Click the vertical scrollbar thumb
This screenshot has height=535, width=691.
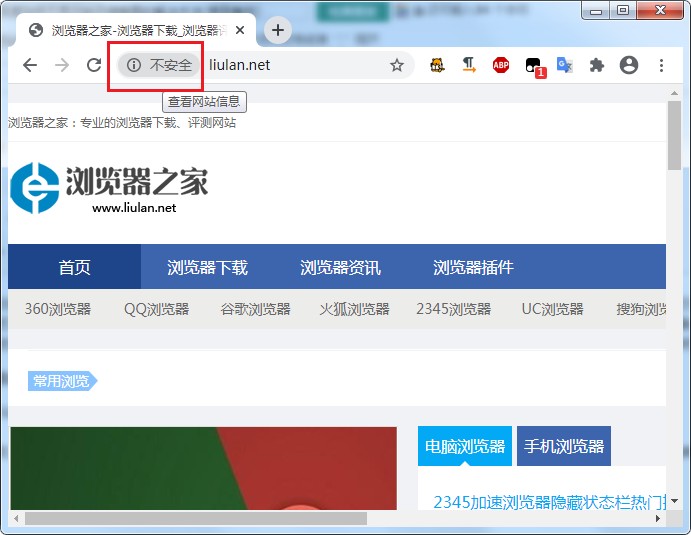pyautogui.click(x=674, y=135)
